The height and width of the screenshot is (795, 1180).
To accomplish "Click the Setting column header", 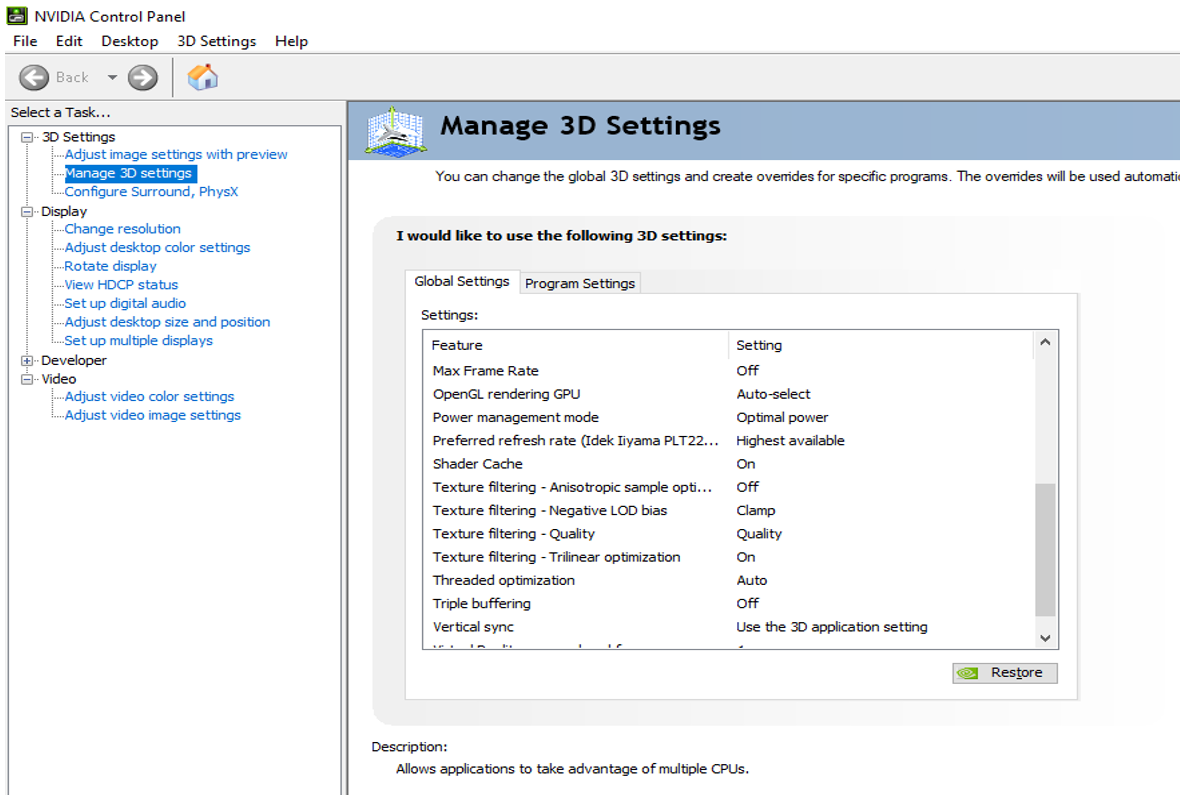I will pyautogui.click(x=881, y=346).
